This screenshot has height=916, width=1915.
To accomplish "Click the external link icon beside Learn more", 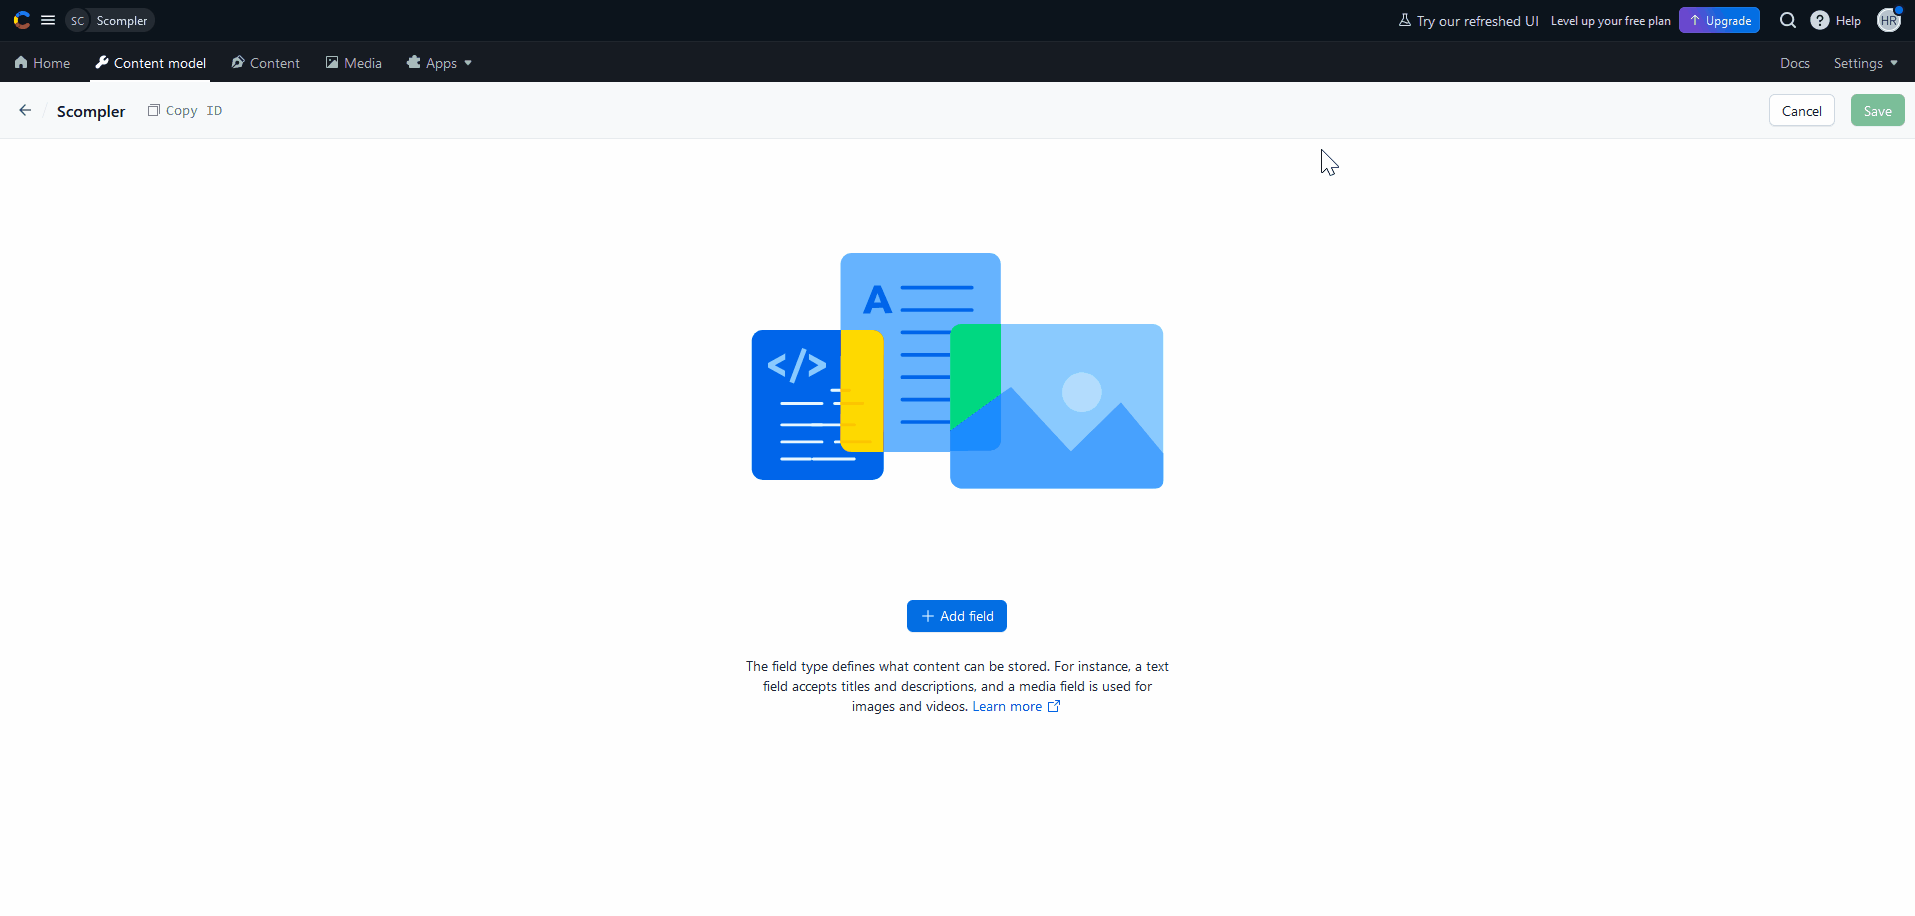I will coord(1054,706).
